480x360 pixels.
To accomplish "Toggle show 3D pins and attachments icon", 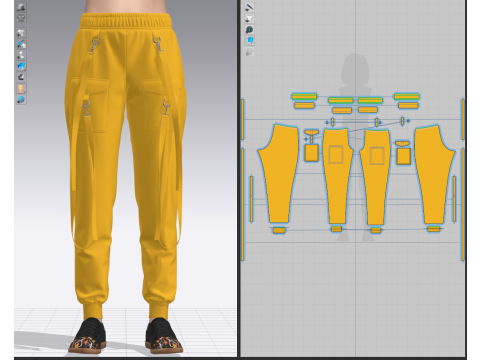I will click(21, 44).
